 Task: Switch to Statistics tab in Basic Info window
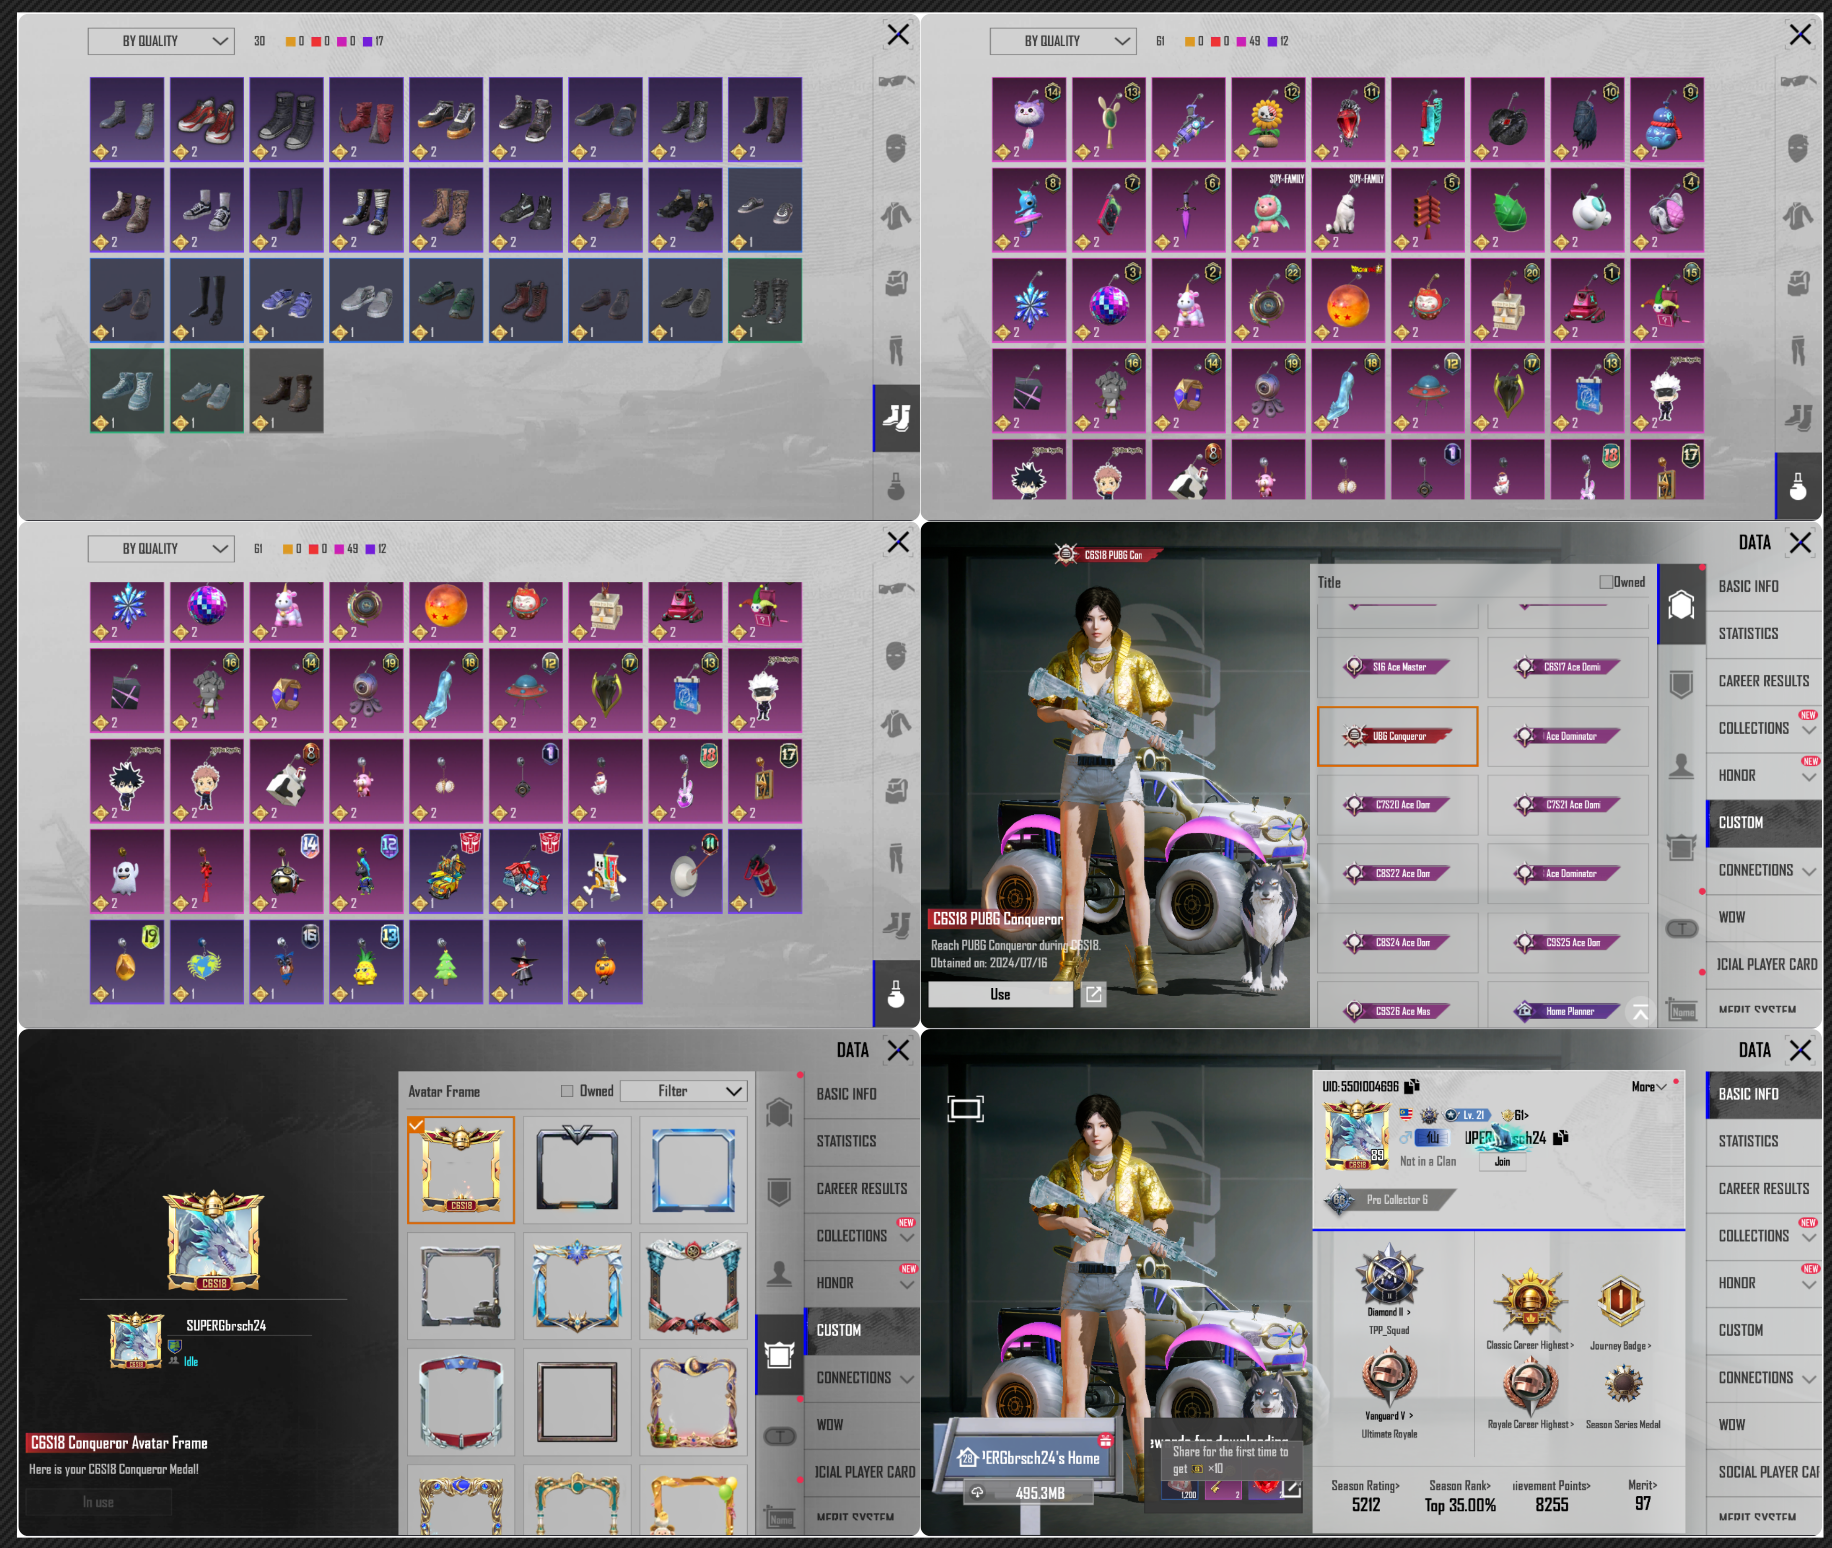click(x=1765, y=1141)
